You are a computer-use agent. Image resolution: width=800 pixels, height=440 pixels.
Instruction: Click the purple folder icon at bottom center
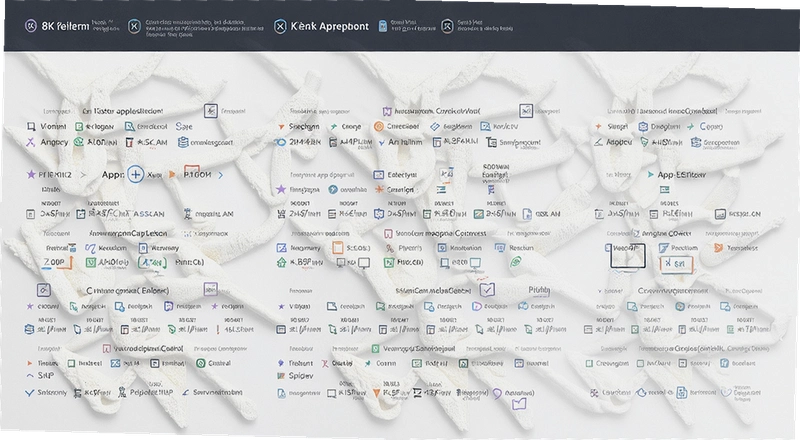[519, 404]
